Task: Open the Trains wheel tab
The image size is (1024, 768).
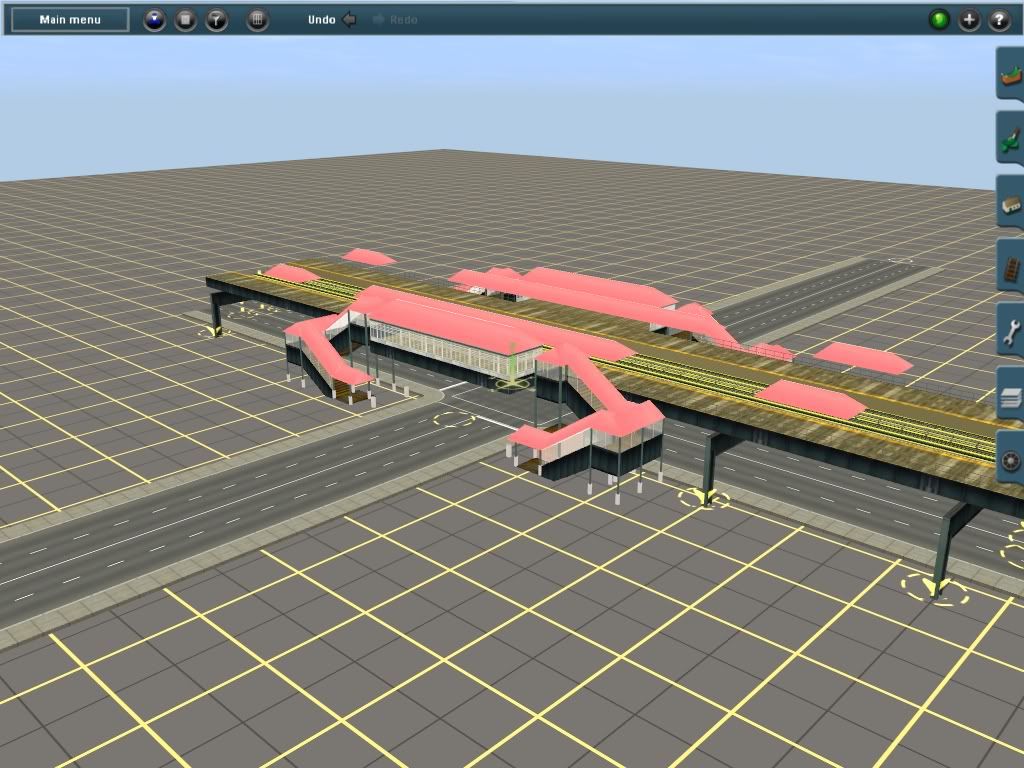Action: coord(1010,458)
